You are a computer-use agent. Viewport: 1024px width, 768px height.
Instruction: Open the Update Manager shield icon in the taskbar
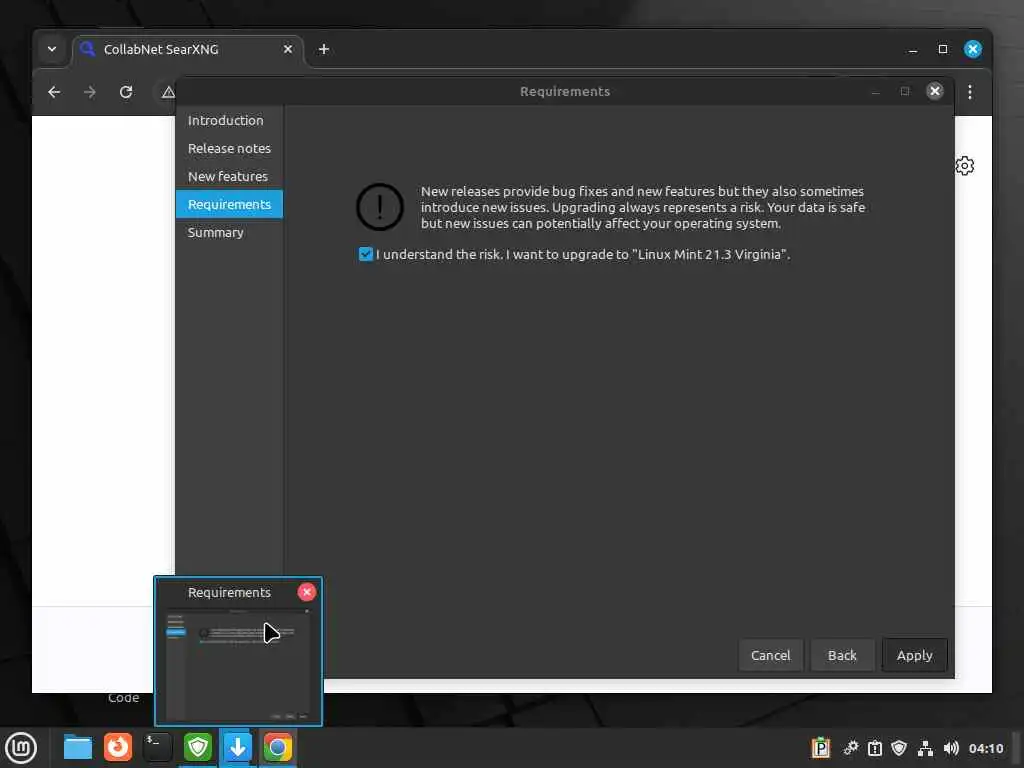[198, 748]
